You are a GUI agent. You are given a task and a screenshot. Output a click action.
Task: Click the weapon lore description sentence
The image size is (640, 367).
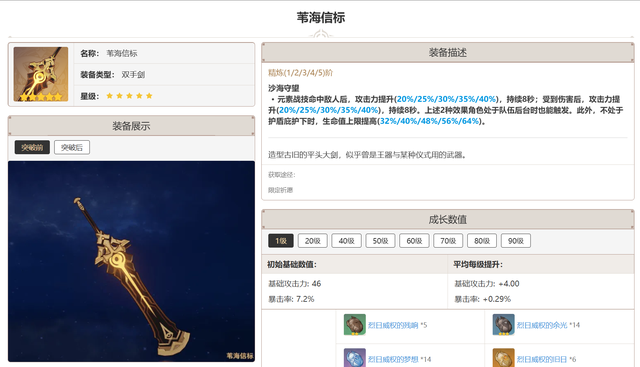pyautogui.click(x=367, y=155)
